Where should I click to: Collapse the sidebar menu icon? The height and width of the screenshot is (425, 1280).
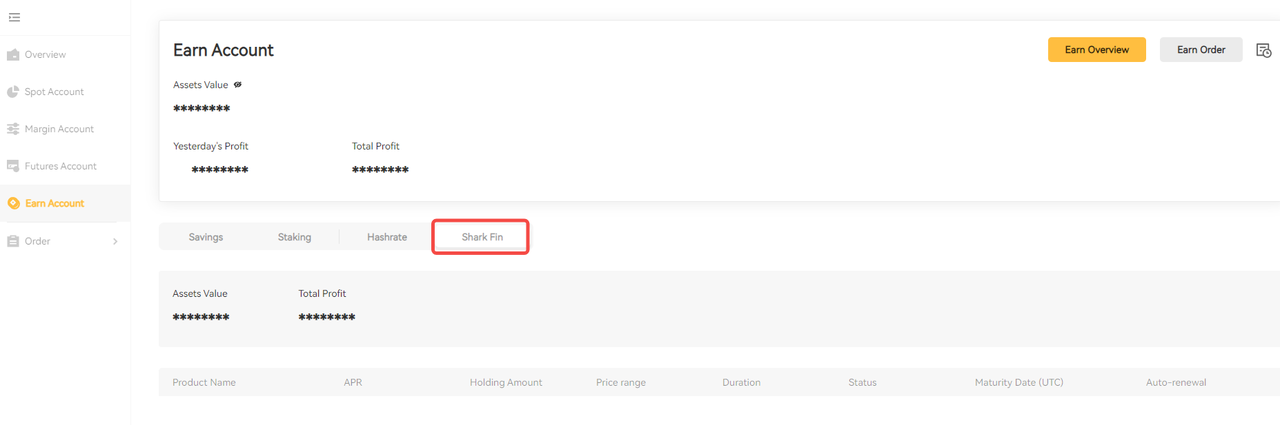(x=14, y=17)
